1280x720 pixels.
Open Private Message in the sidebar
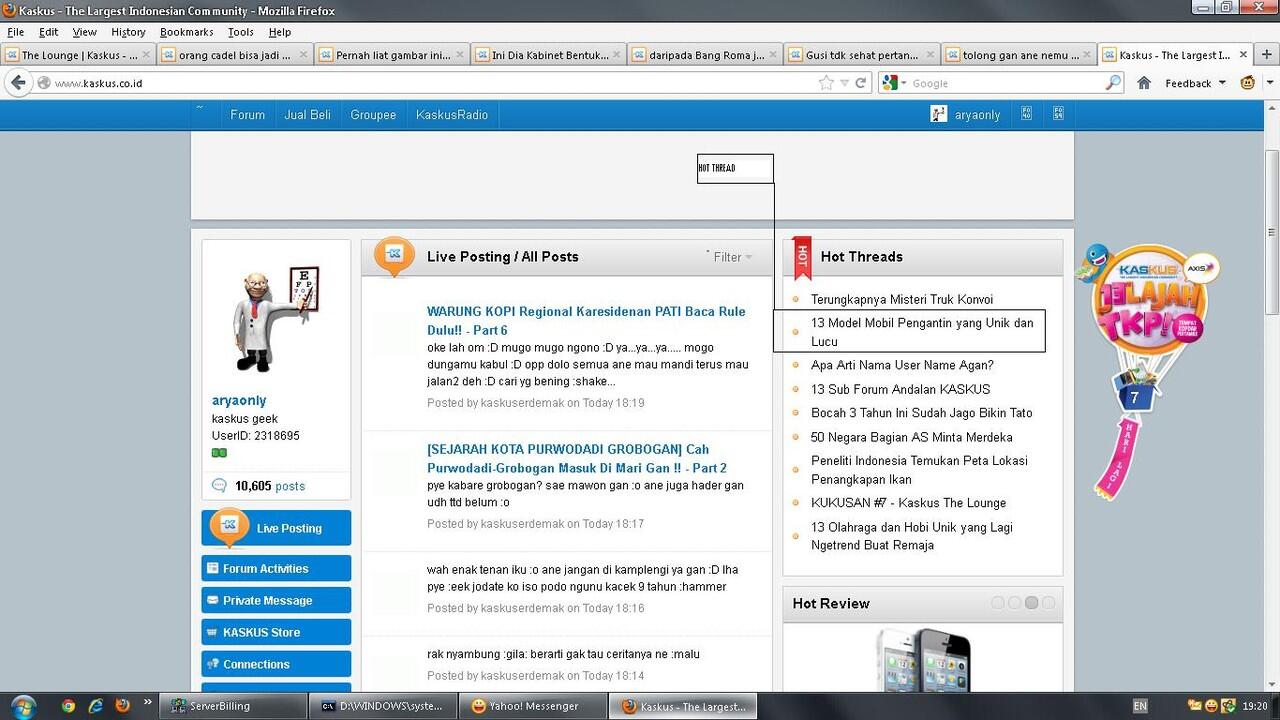pos(276,600)
